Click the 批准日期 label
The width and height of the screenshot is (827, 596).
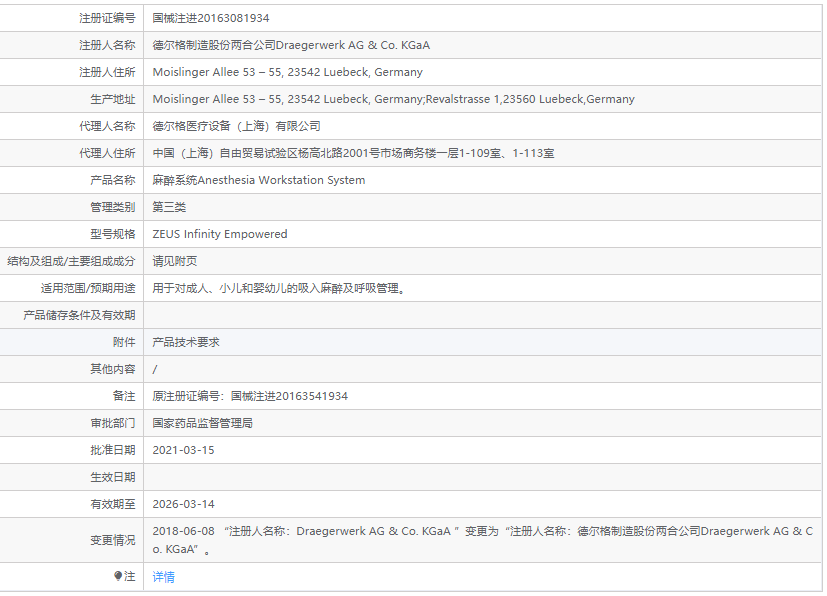click(113, 450)
